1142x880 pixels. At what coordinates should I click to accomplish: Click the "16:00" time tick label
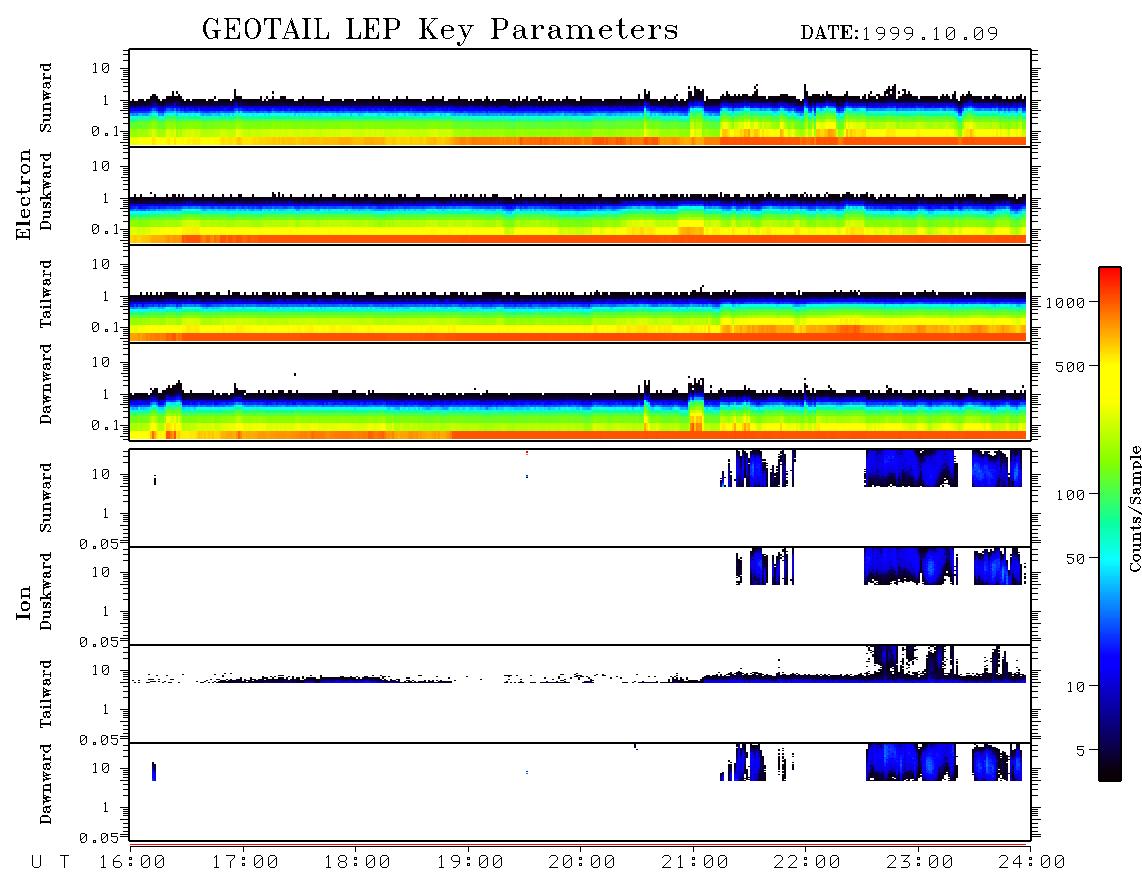133,863
